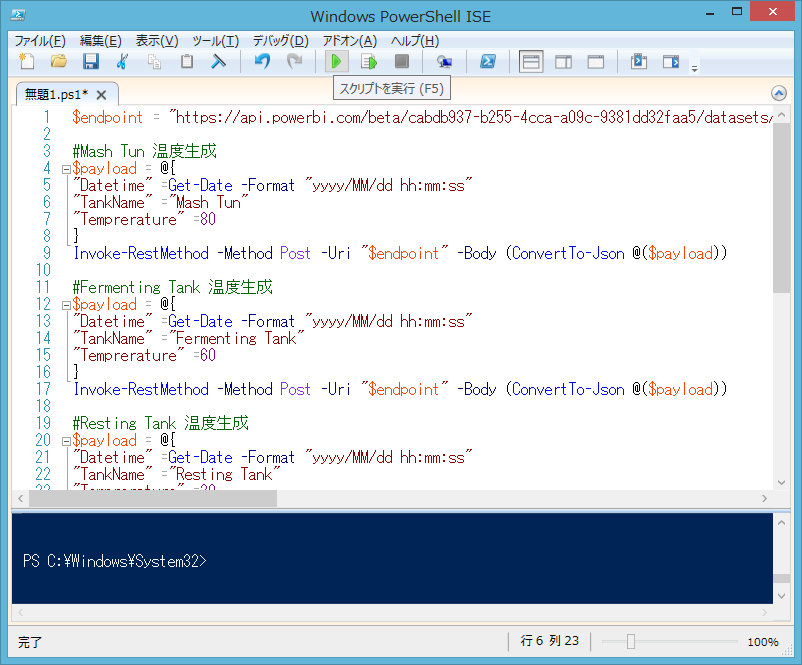Screen dimensions: 802x665
Task: Collapse the Fermenting Tank $payload block
Action: tap(66, 305)
